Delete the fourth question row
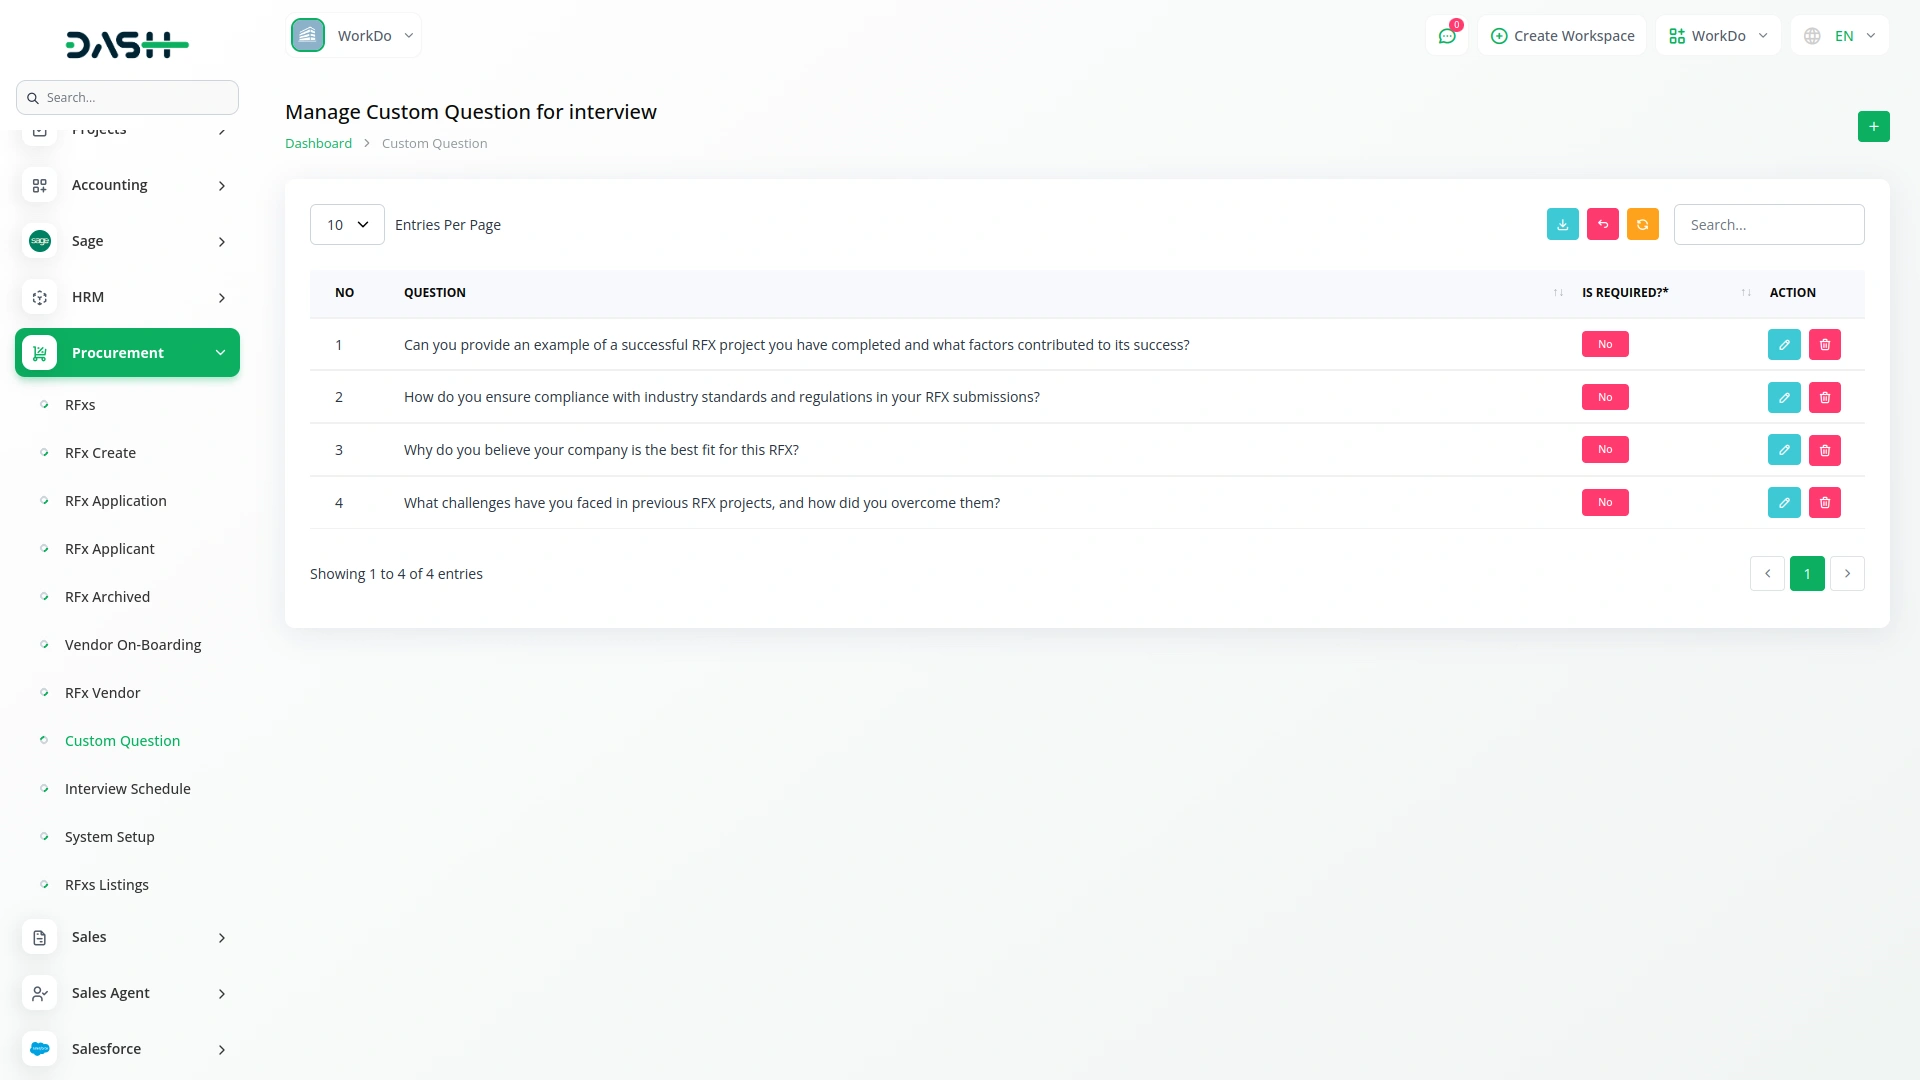1920x1080 pixels. pyautogui.click(x=1824, y=503)
